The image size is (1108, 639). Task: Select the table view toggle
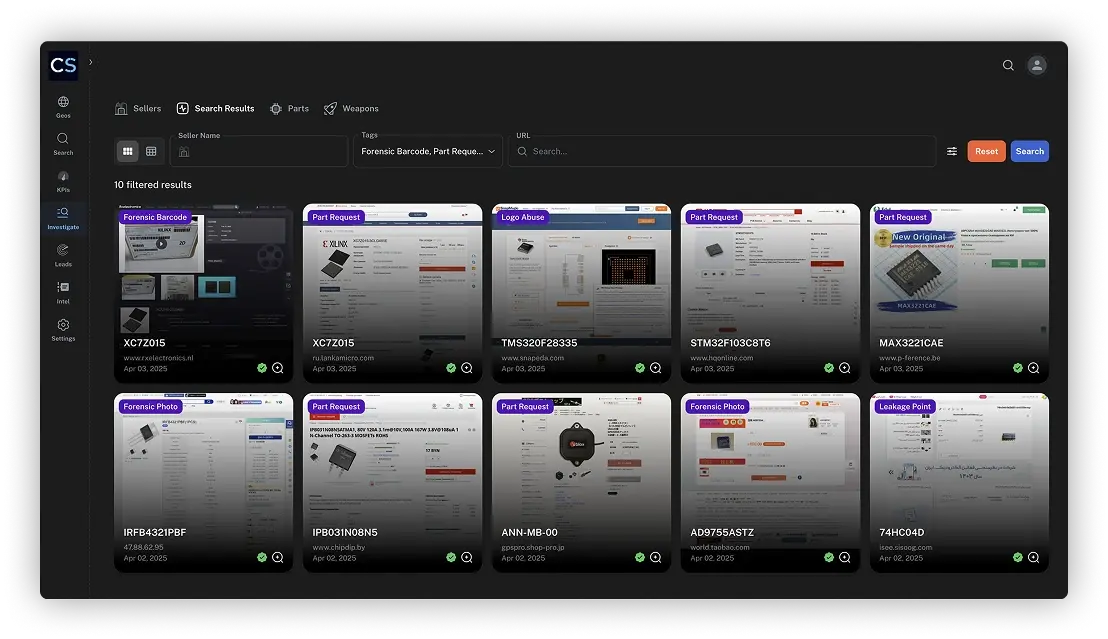pos(151,151)
